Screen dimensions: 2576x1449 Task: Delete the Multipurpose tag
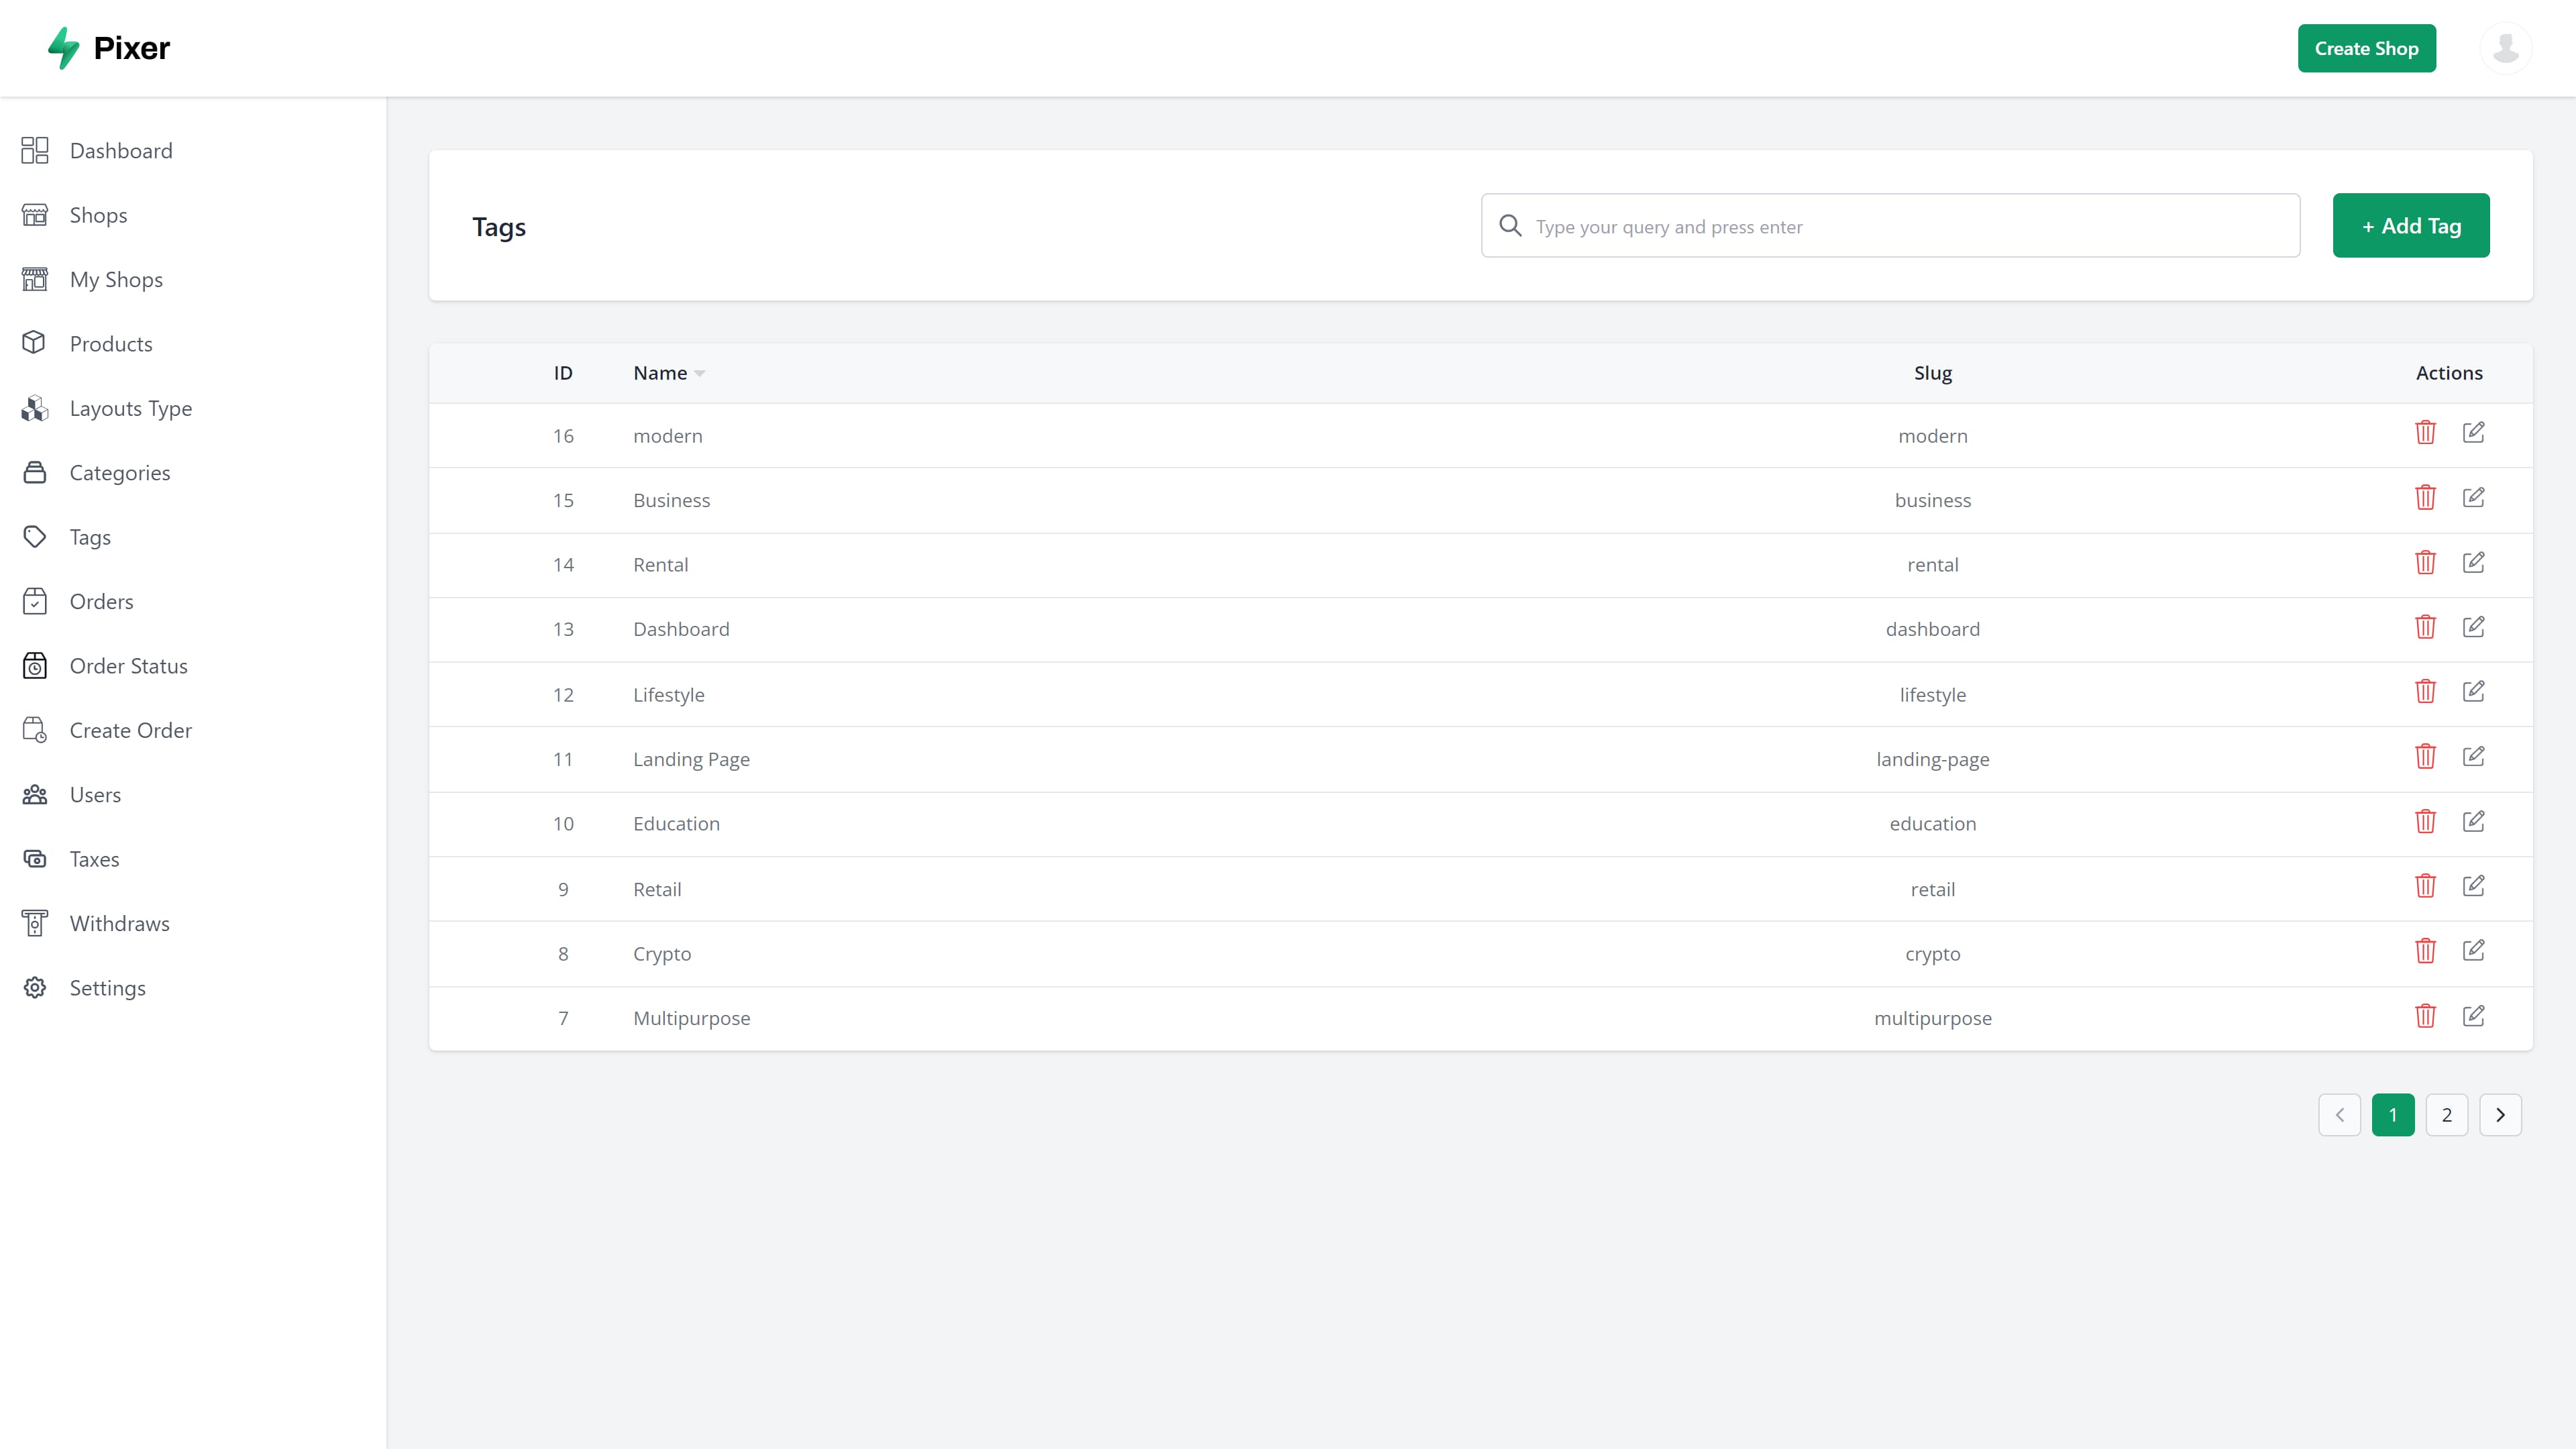click(x=2425, y=1016)
